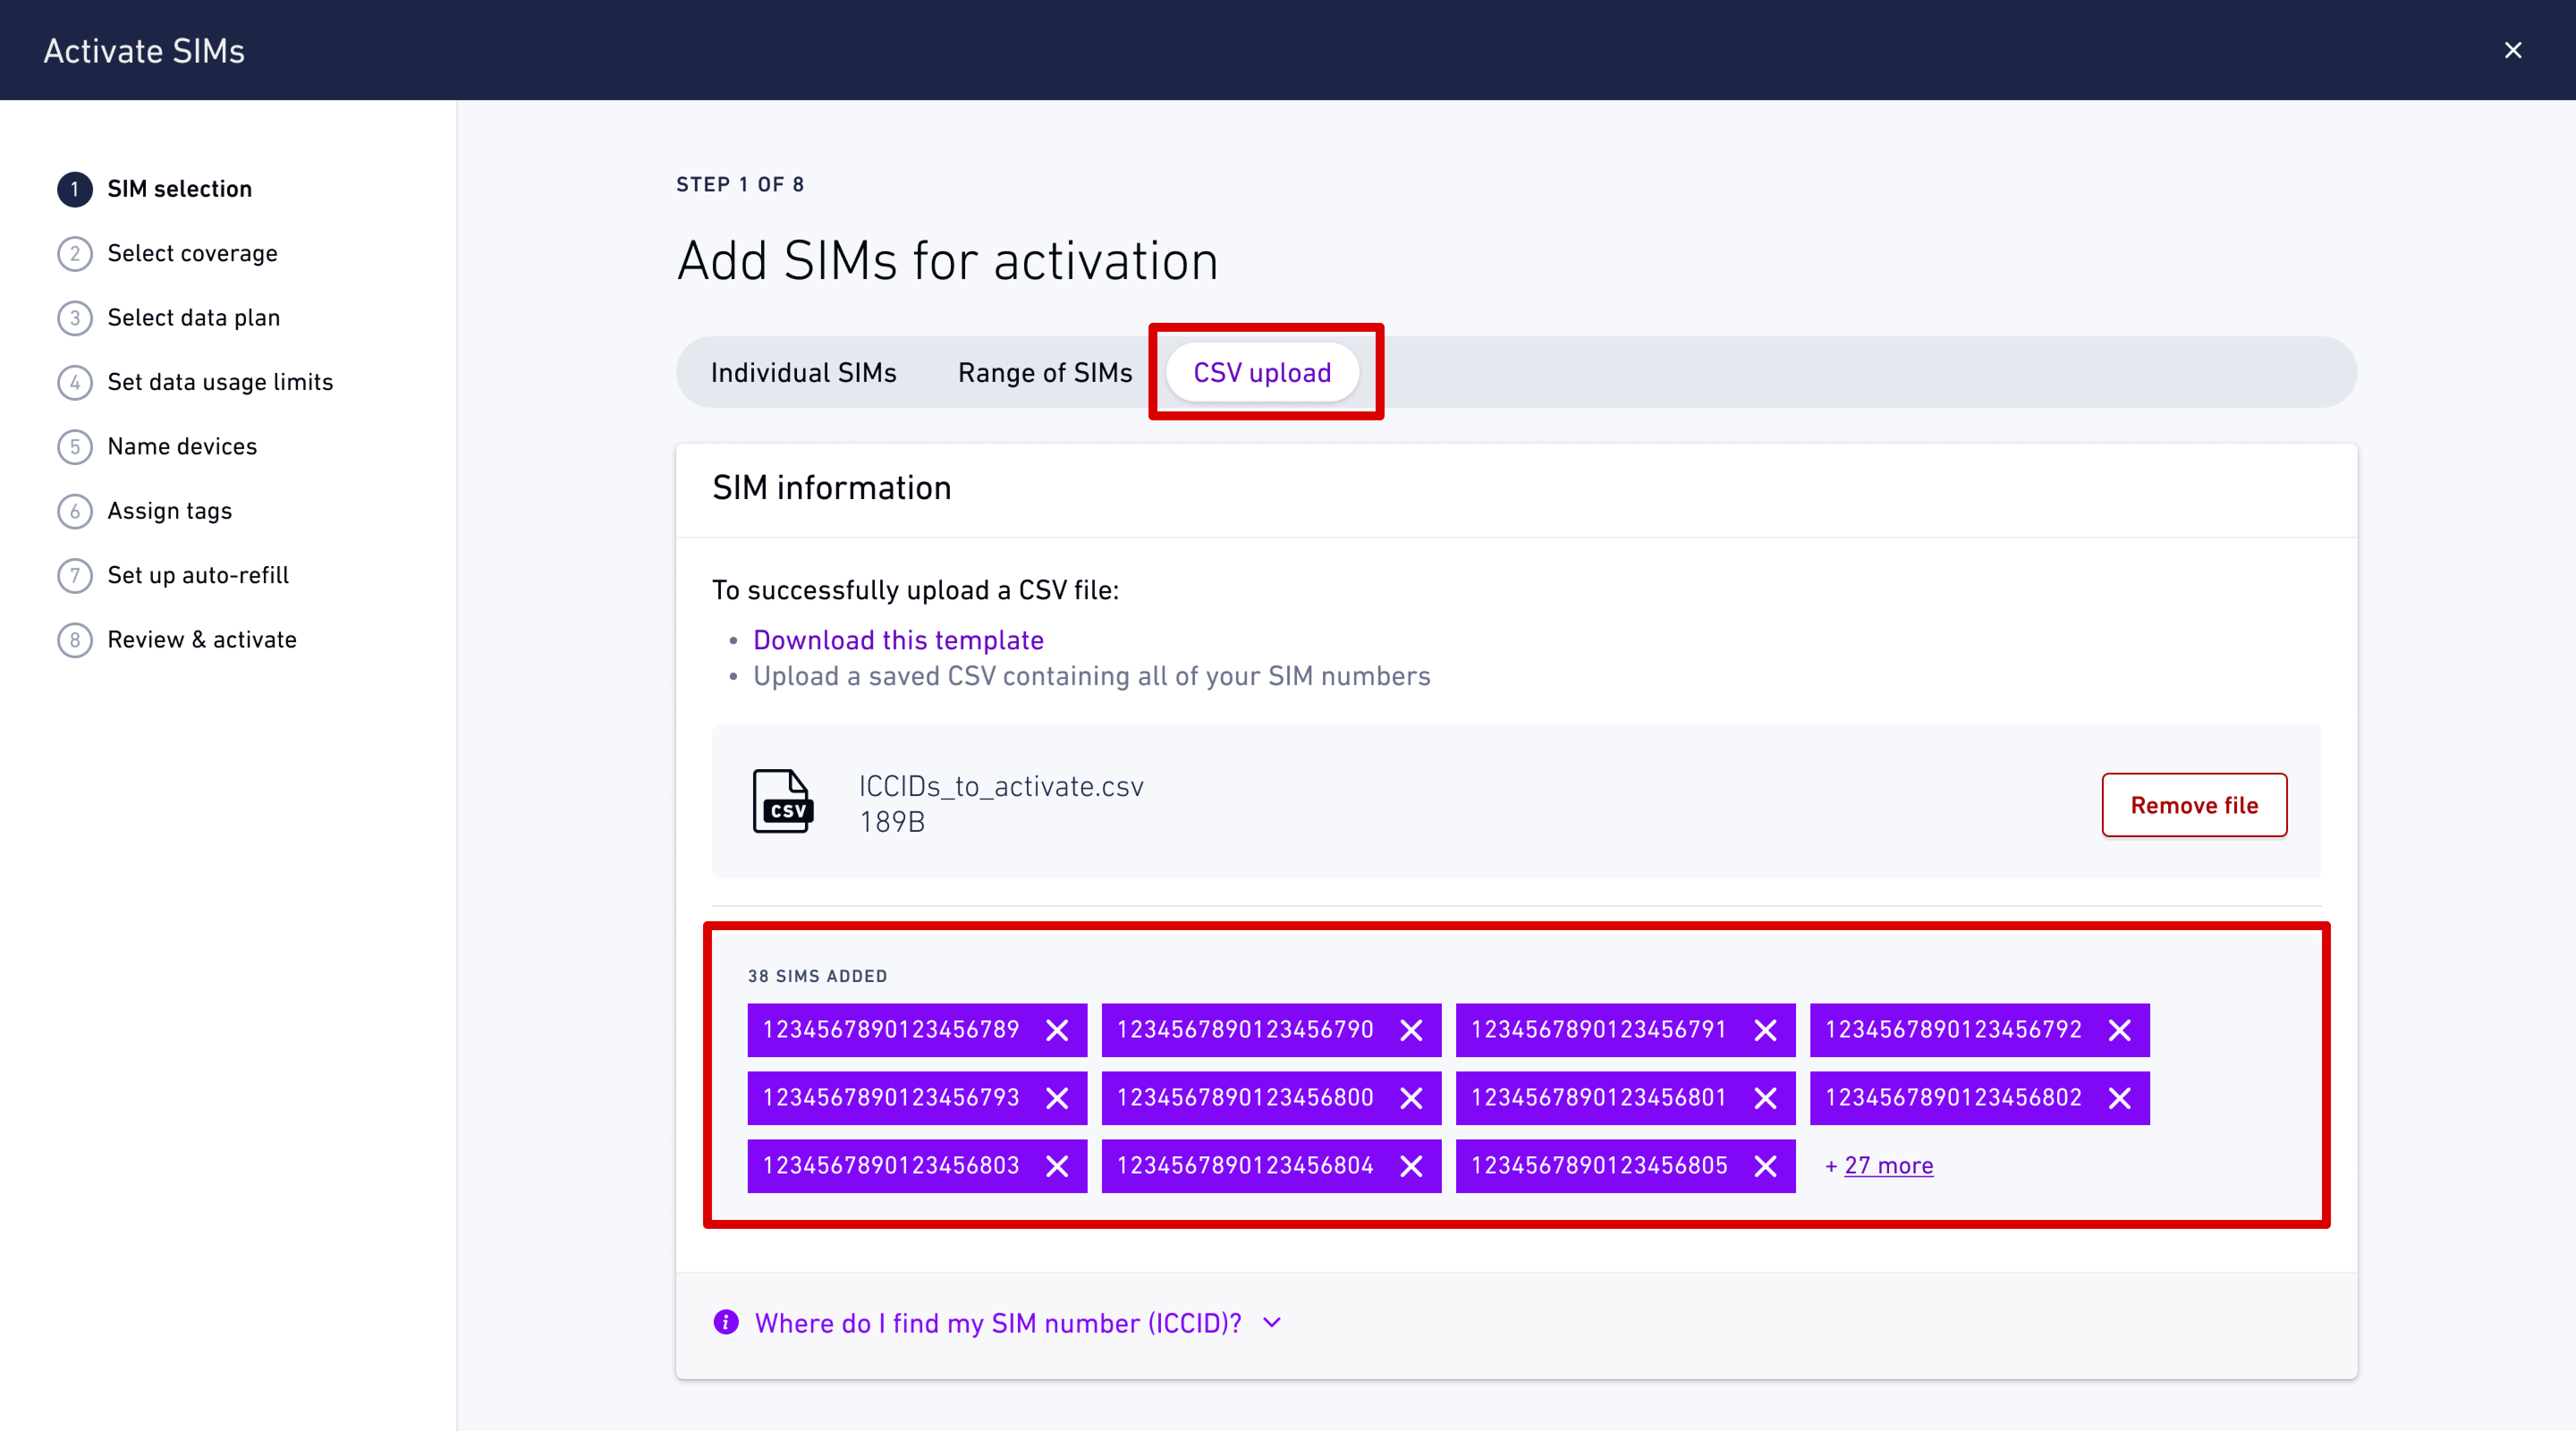Viewport: 2576px width, 1431px height.
Task: Switch to Individual SIMs tab
Action: (x=803, y=372)
